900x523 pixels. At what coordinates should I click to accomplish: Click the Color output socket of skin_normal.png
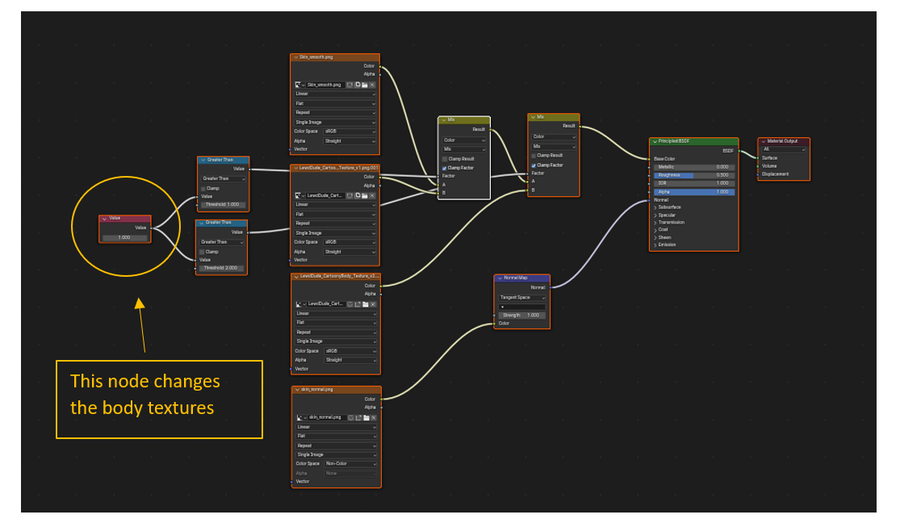click(x=381, y=399)
